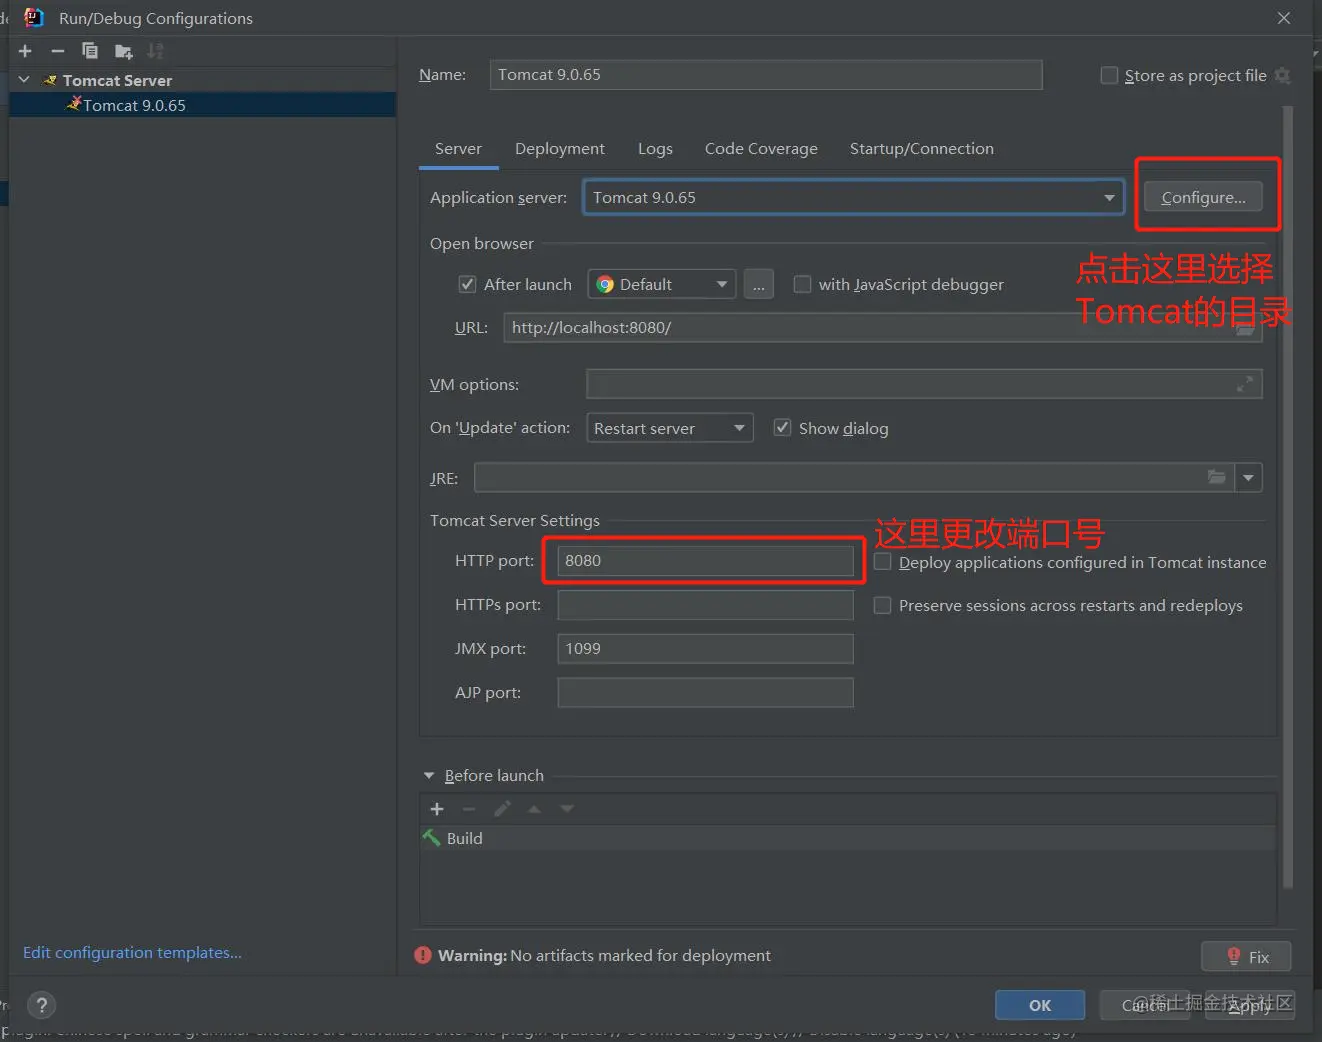Viewport: 1322px width, 1042px height.
Task: Open the On 'Update' action dropdown
Action: coord(669,428)
